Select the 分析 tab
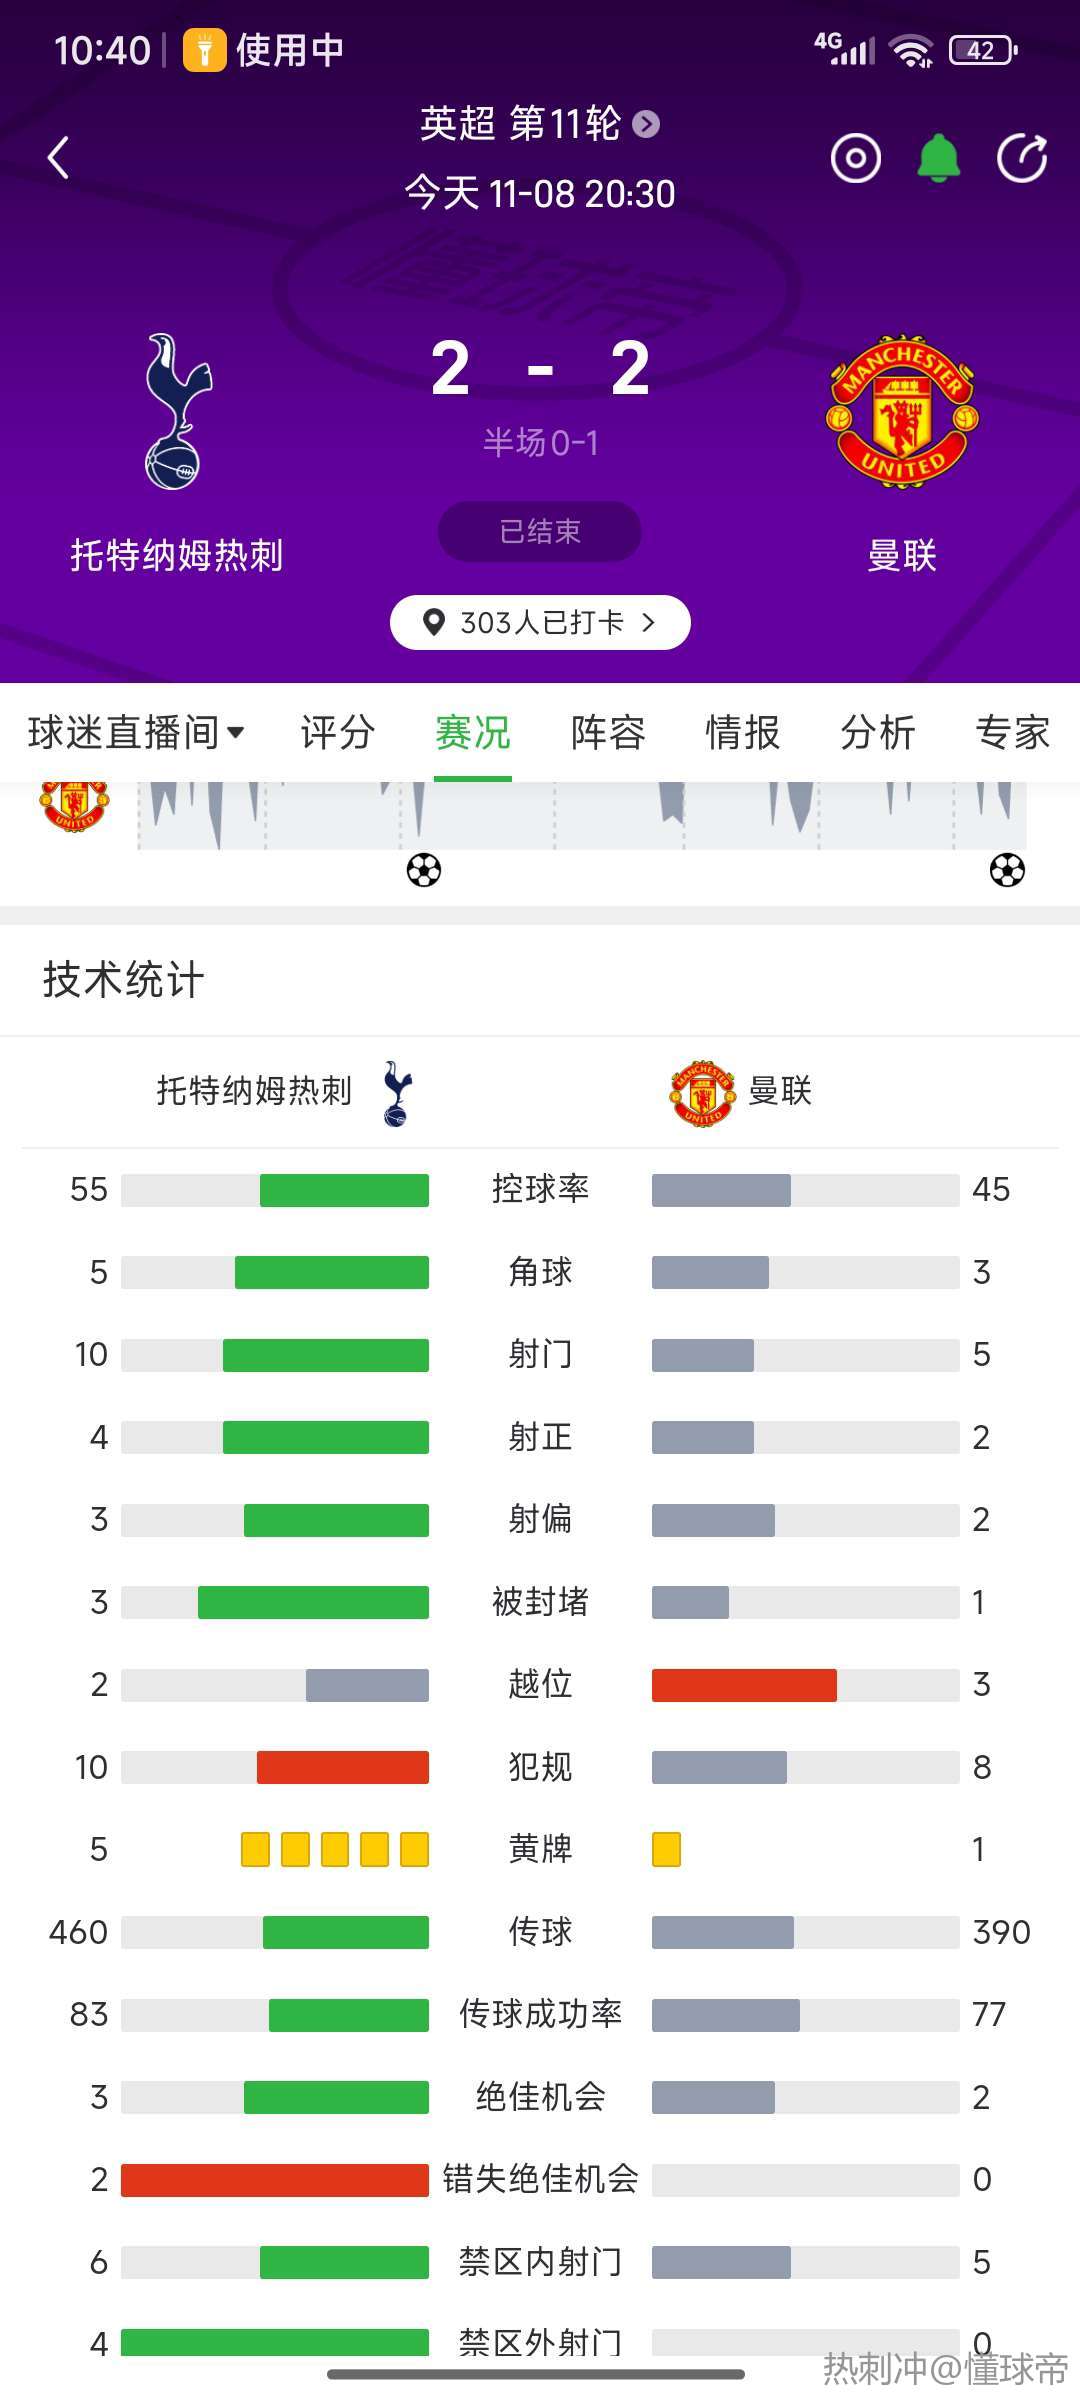This screenshot has height=2400, width=1080. [878, 733]
